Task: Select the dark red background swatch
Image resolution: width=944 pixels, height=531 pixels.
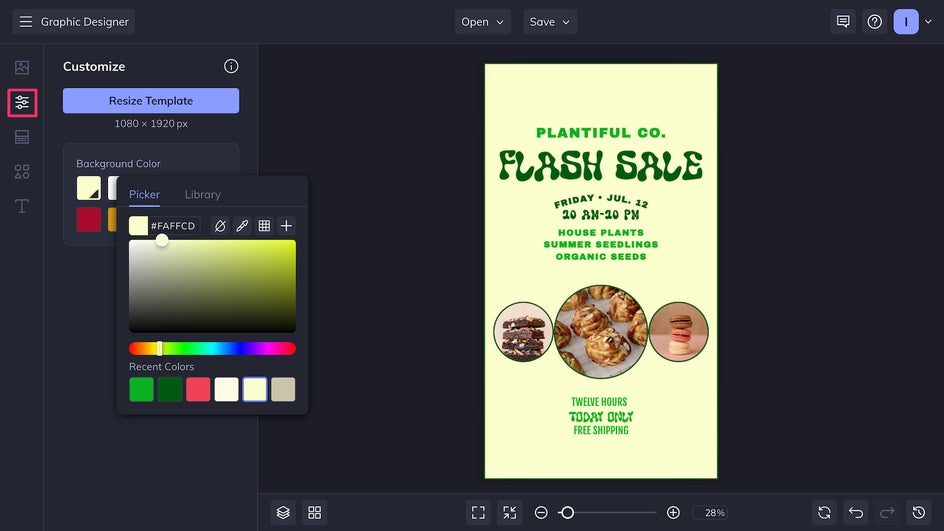Action: coord(89,219)
